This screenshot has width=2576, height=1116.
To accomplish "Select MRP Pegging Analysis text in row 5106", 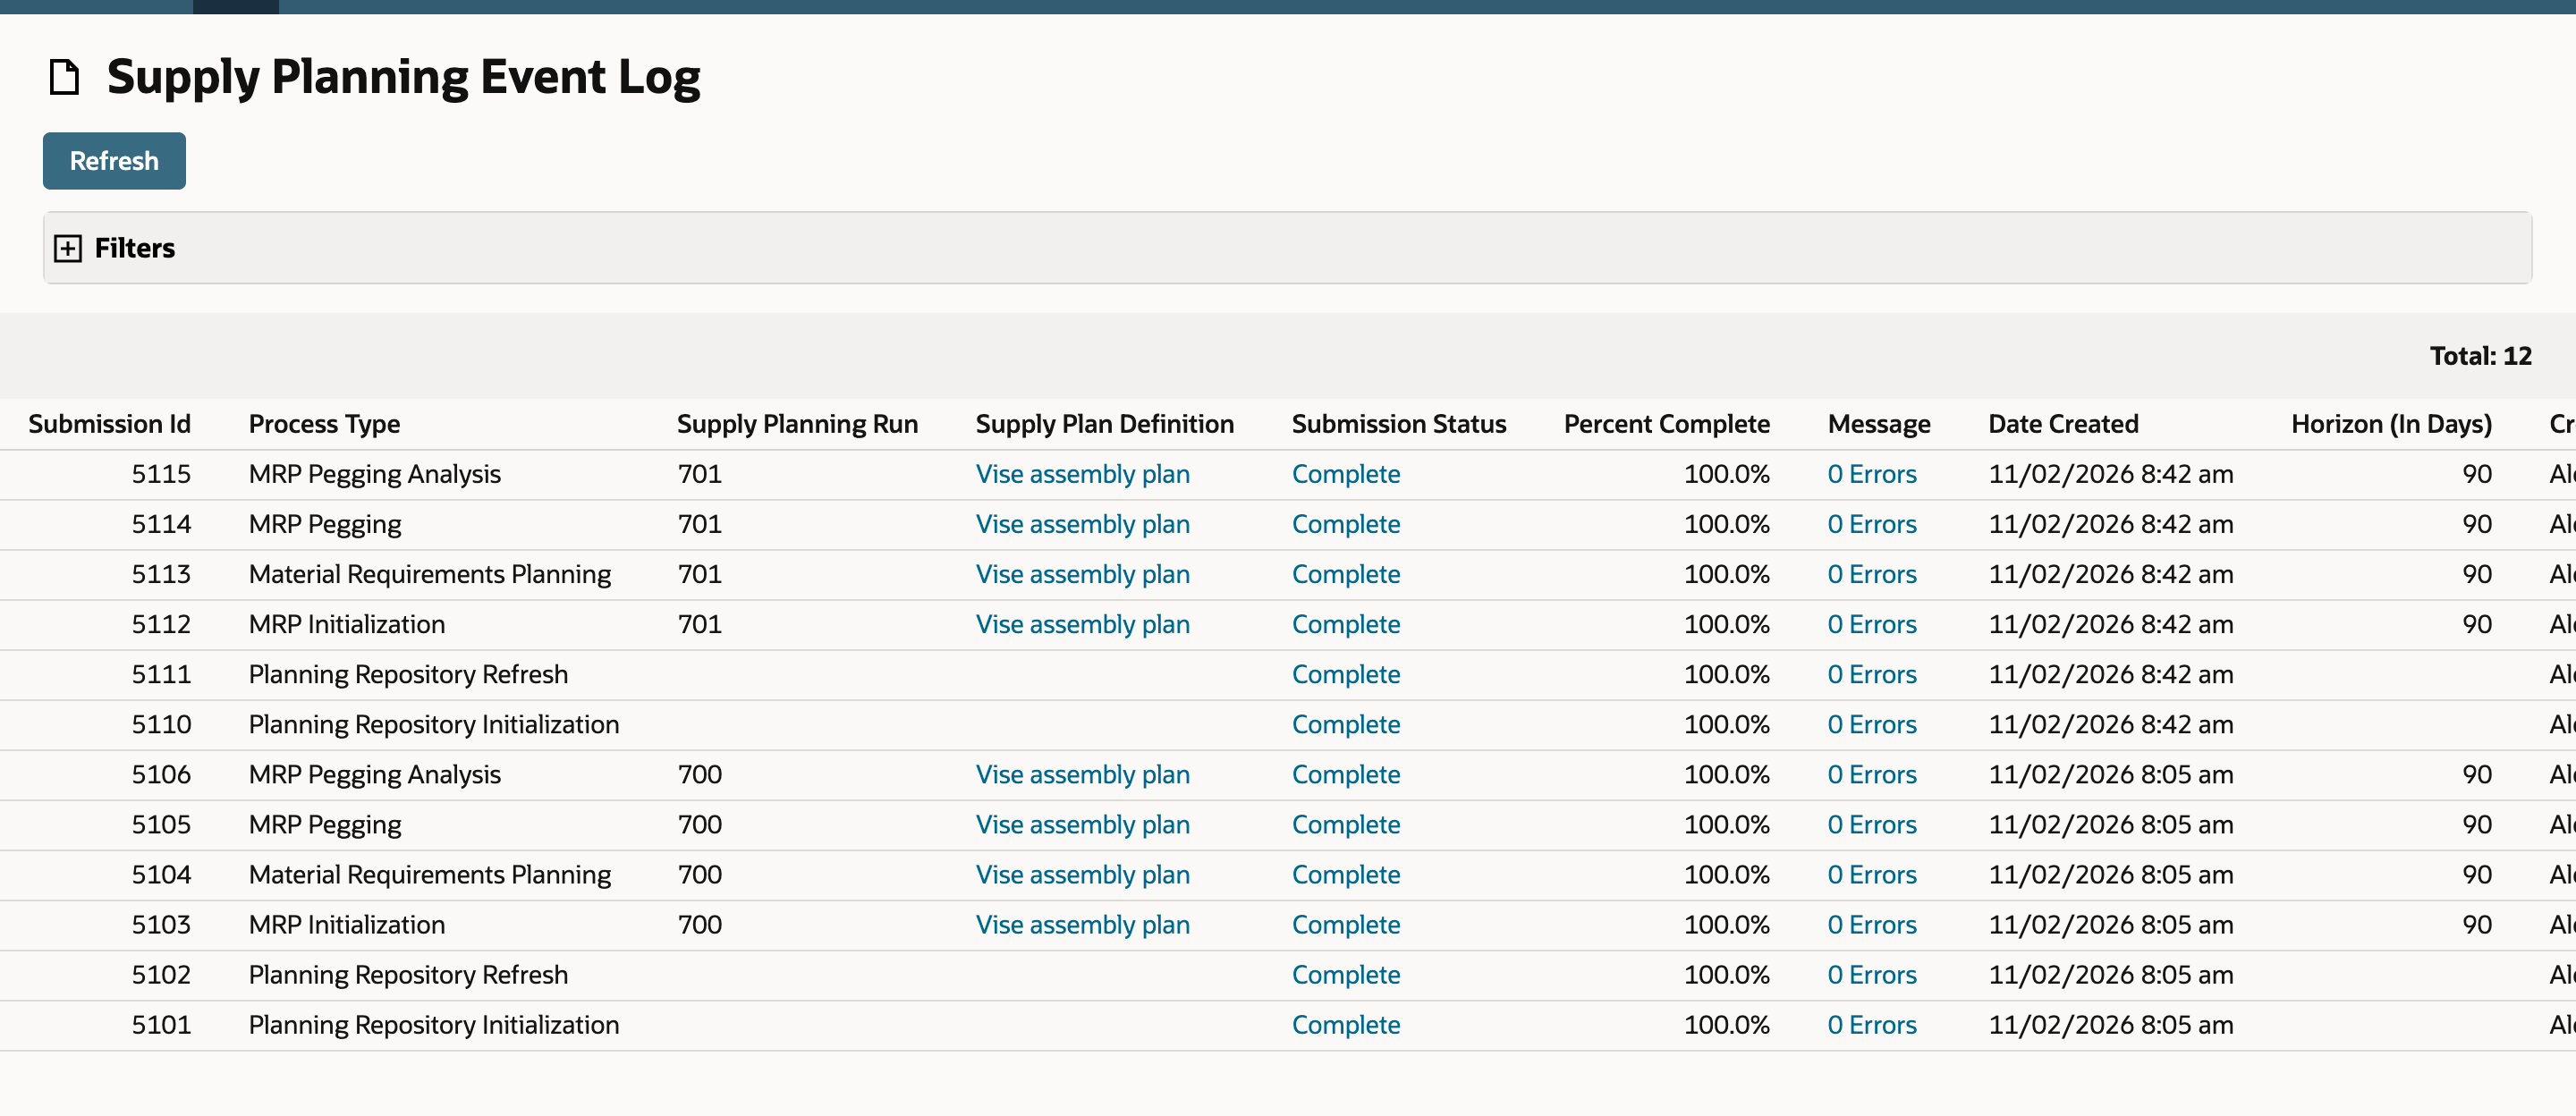I will click(x=374, y=774).
